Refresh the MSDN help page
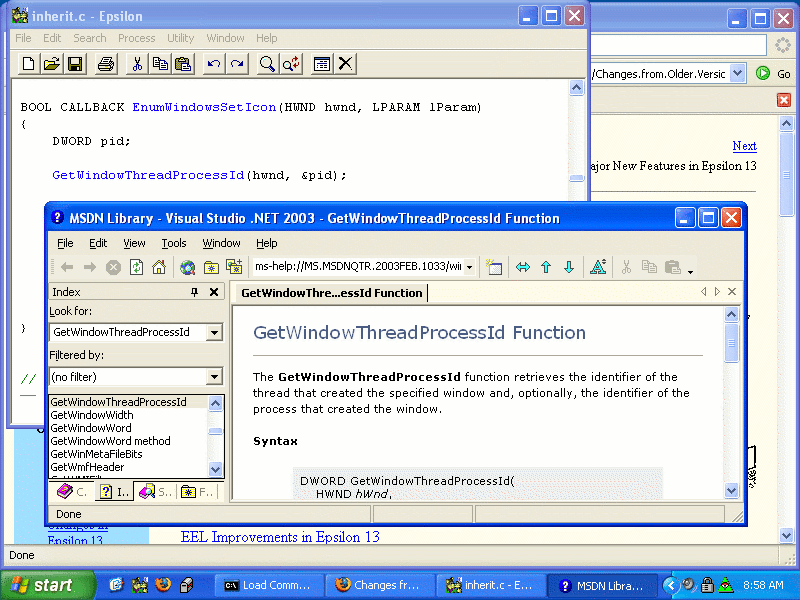 coord(136,267)
